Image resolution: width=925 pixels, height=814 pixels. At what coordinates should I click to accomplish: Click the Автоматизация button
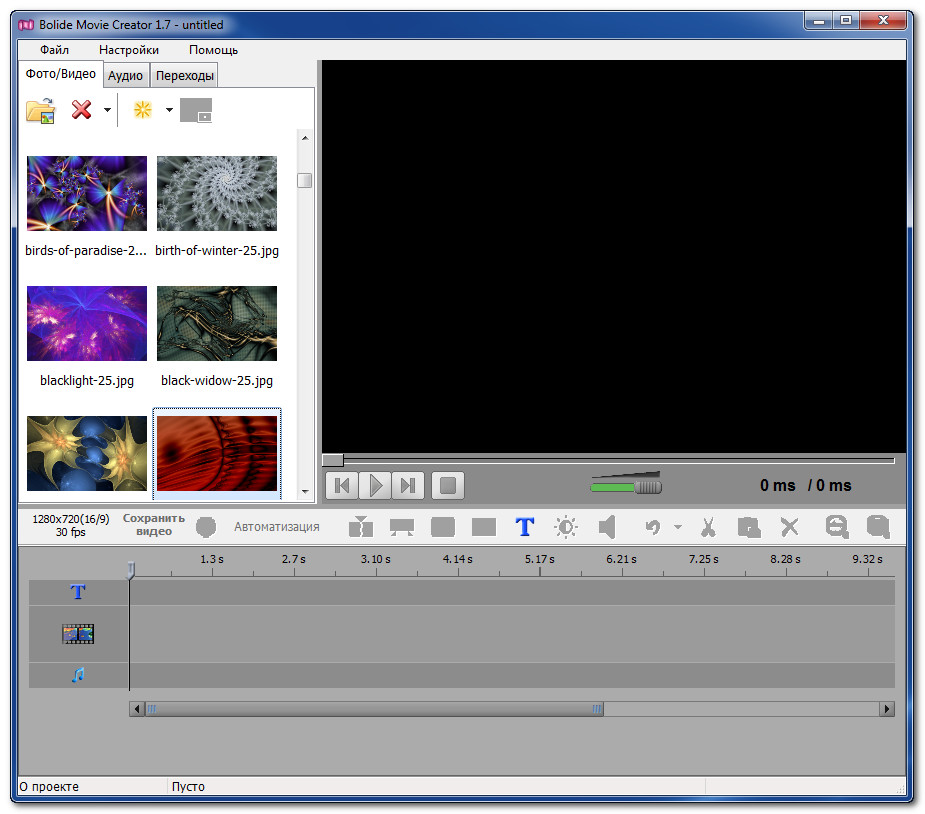pos(277,527)
